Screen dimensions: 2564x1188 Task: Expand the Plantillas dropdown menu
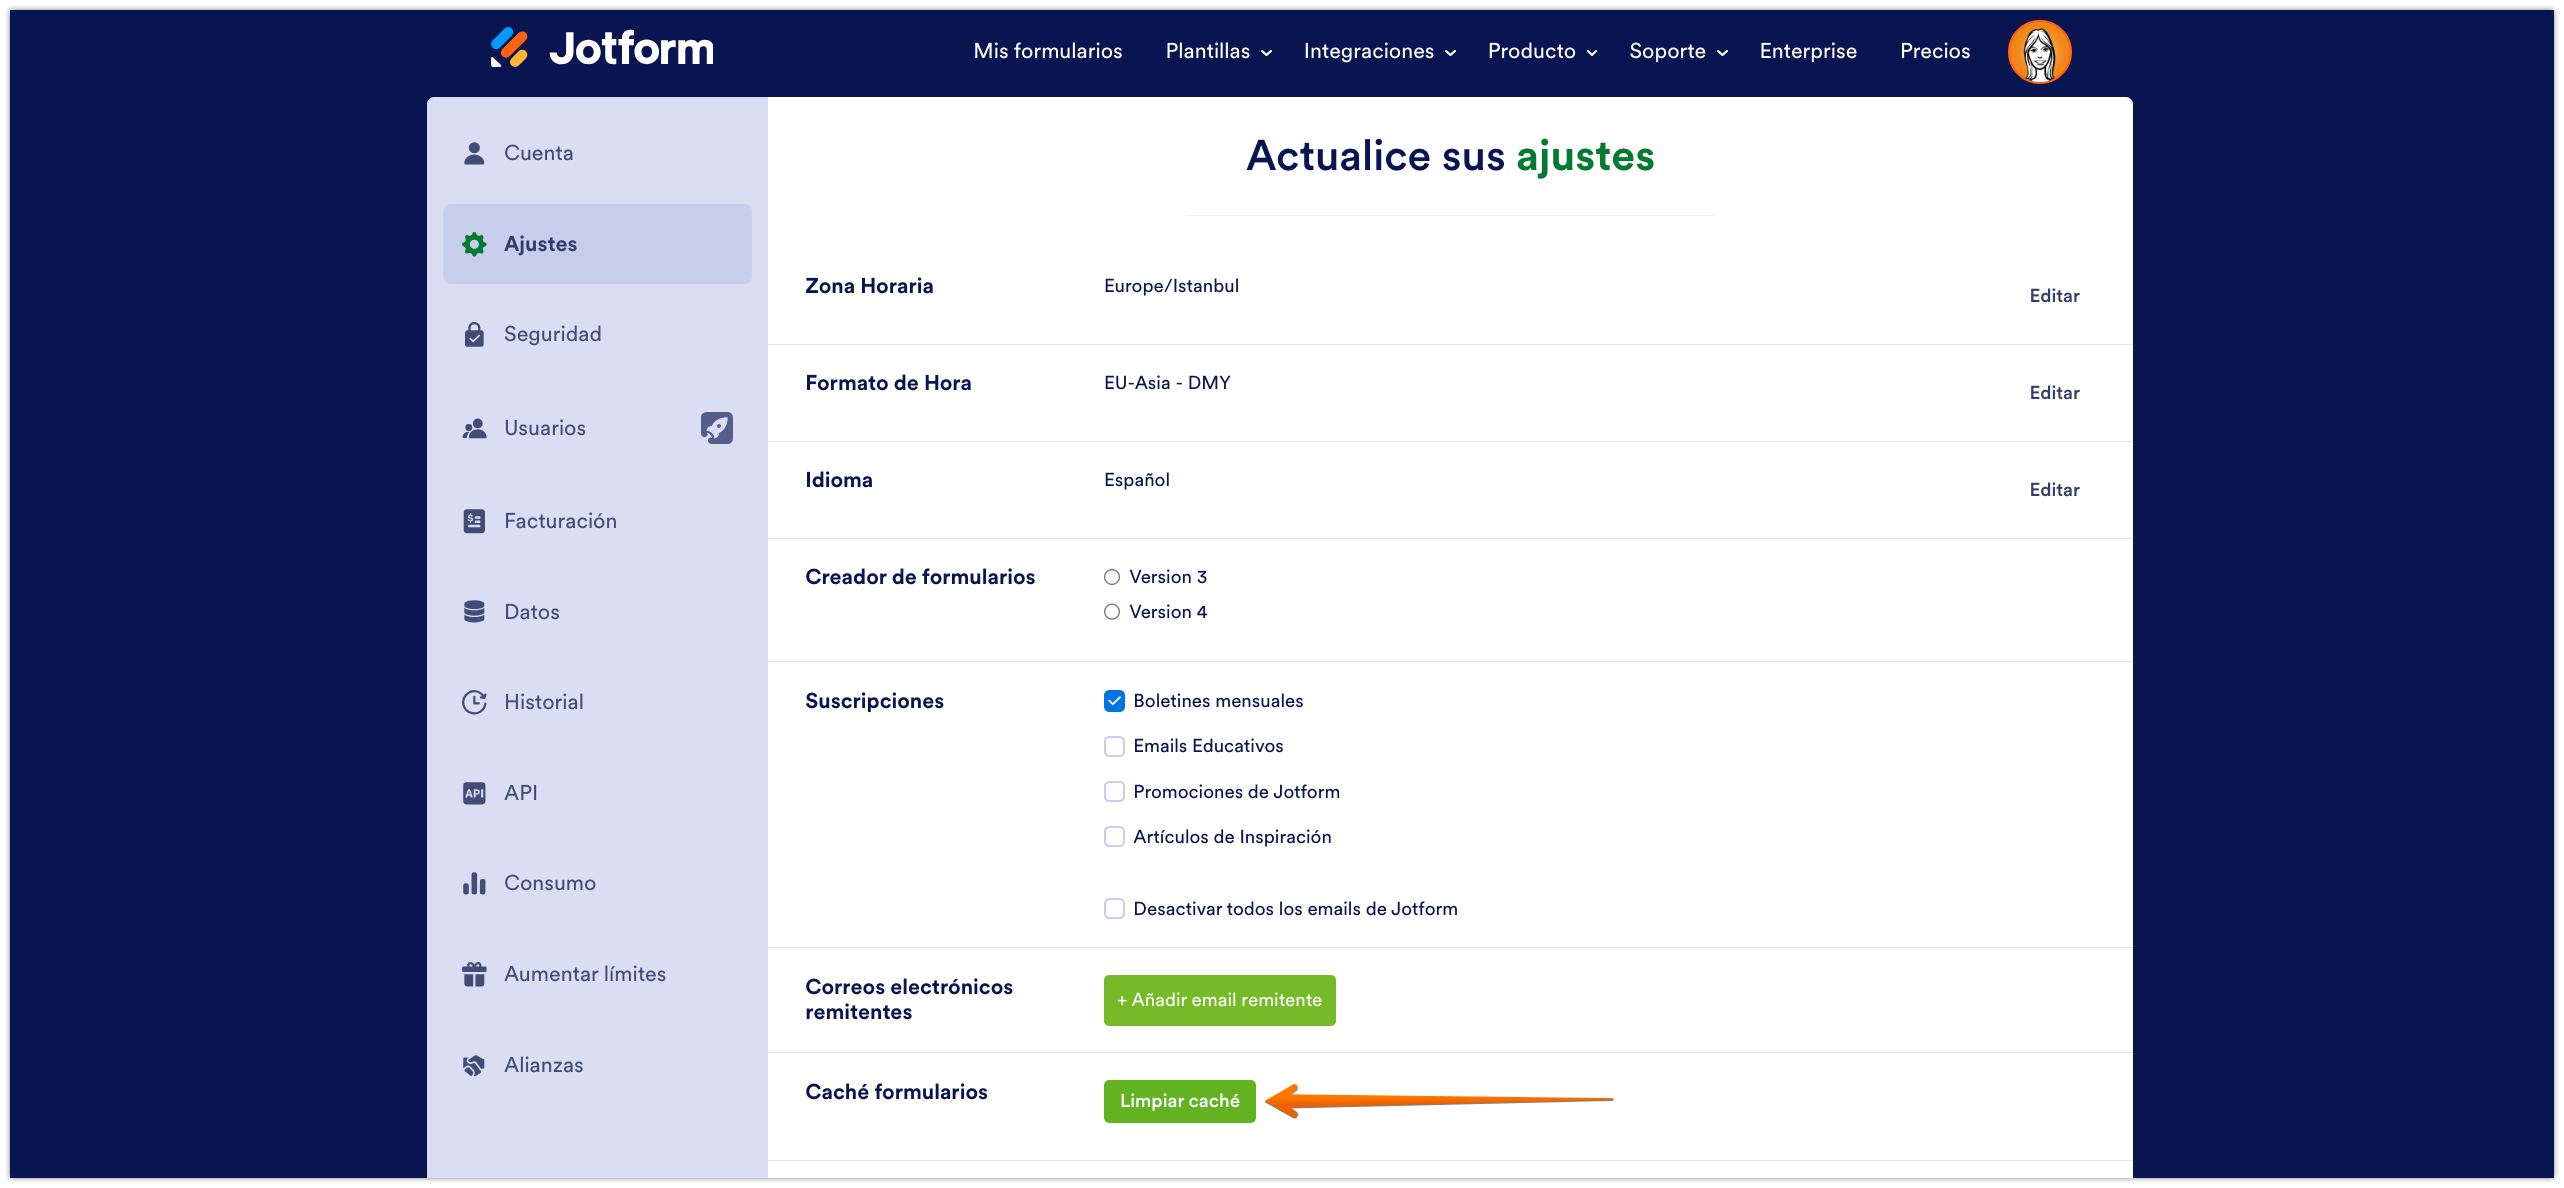pos(1218,51)
